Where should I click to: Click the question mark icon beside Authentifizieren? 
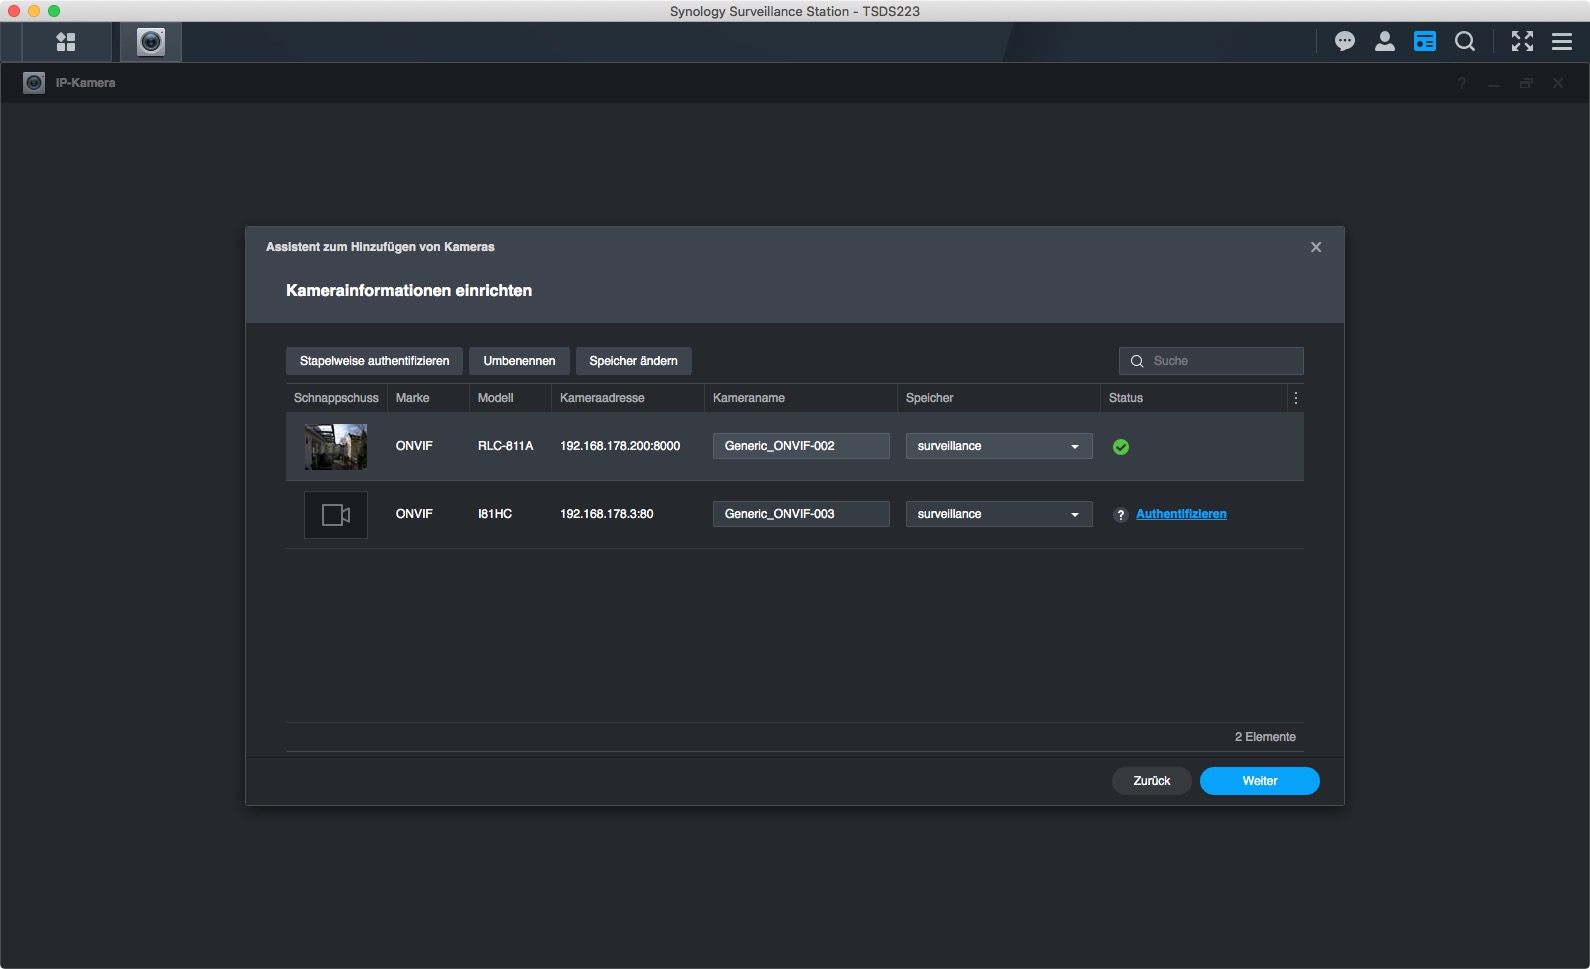[x=1121, y=515]
